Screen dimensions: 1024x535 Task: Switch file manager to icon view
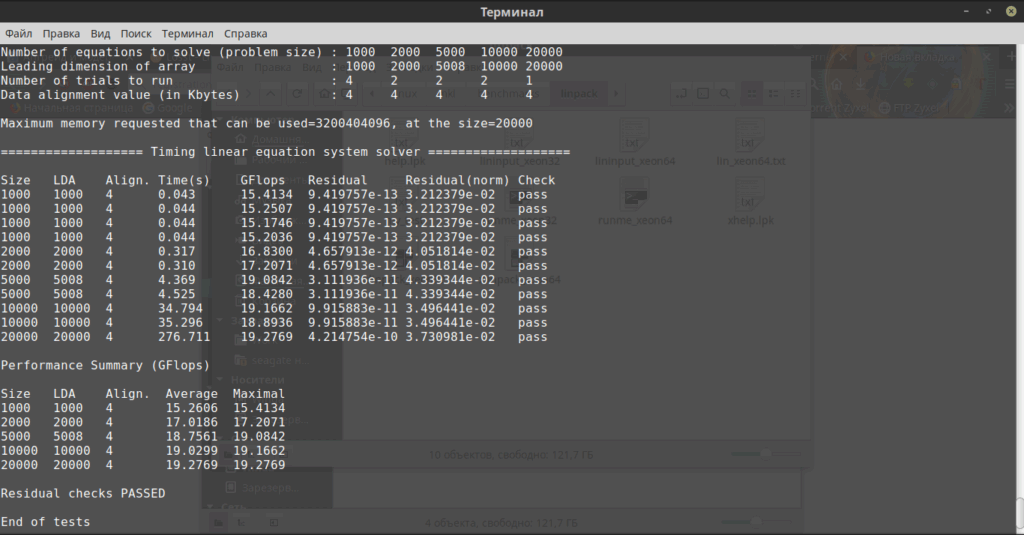point(752,94)
